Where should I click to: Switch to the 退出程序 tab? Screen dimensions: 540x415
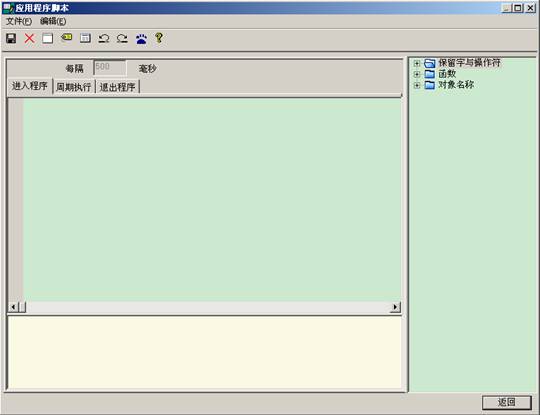[x=117, y=87]
